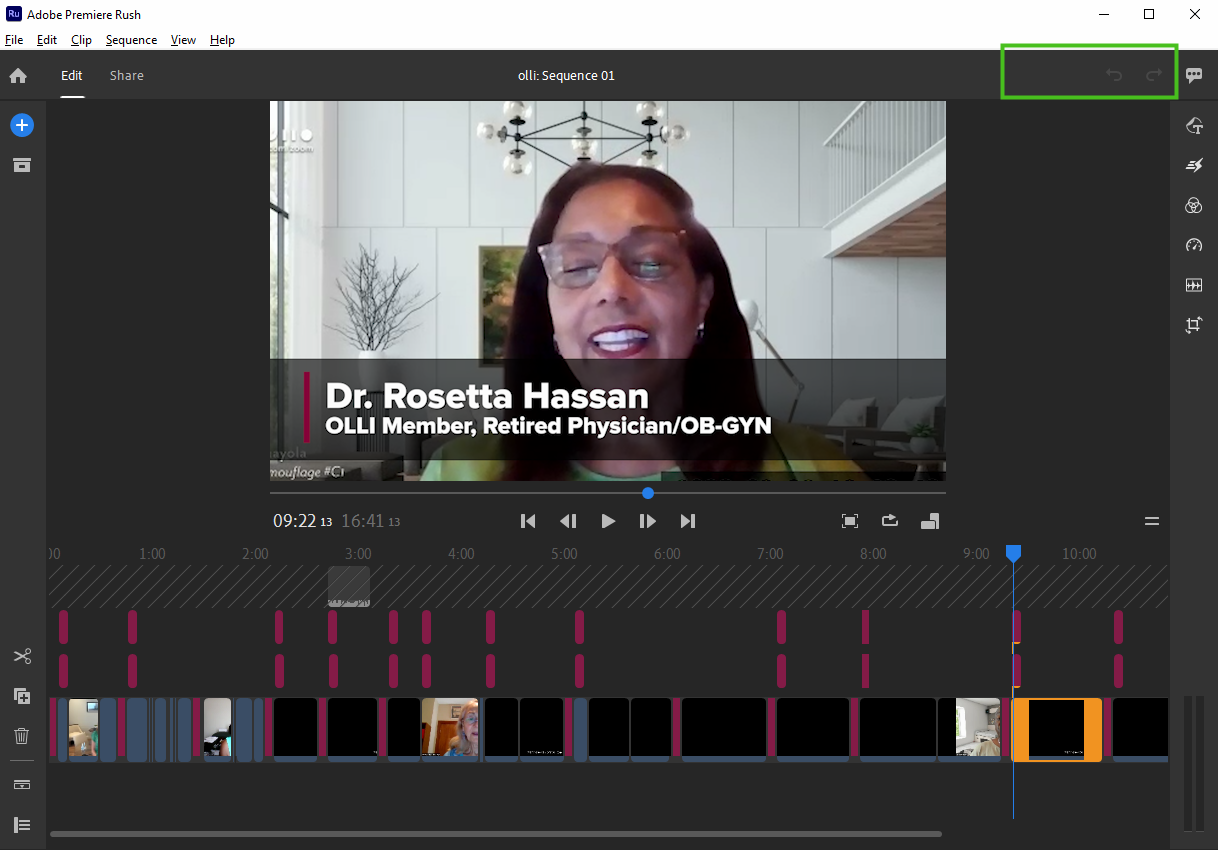Open the Color panel
1218x850 pixels.
pyautogui.click(x=1193, y=205)
